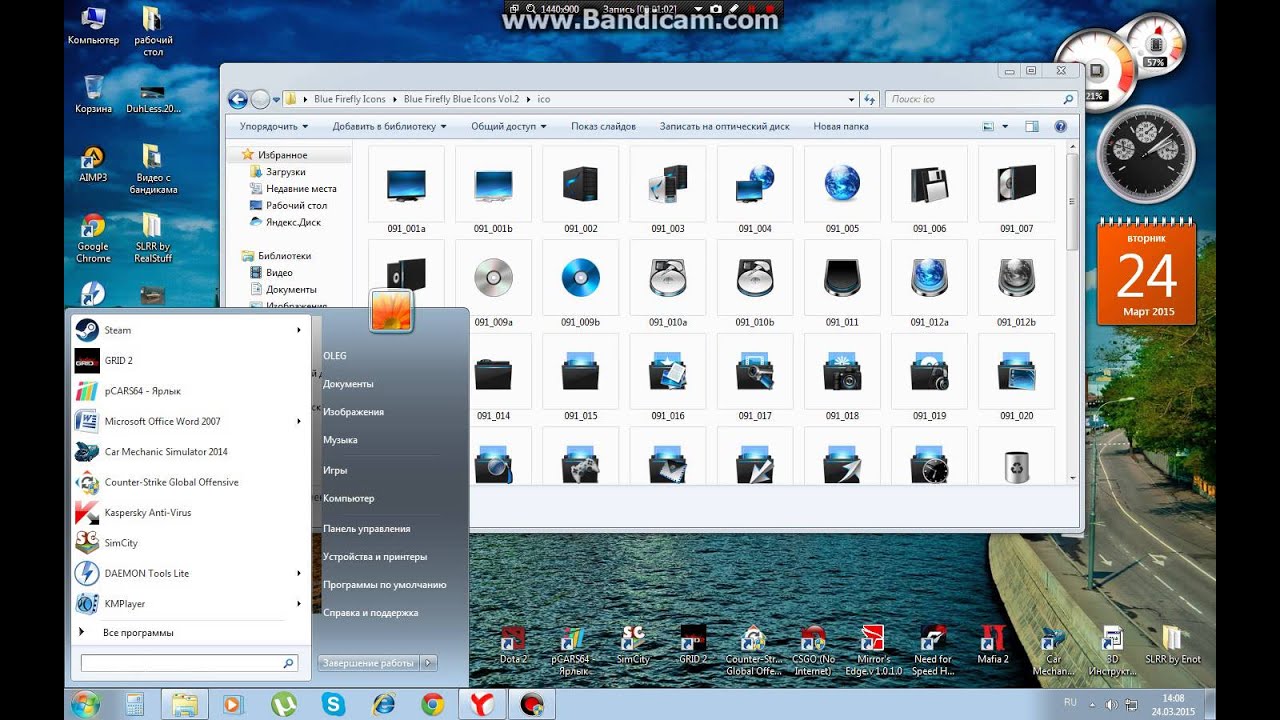Viewport: 1280px width, 720px height.
Task: Open Steam from the Start menu
Action: pos(189,330)
